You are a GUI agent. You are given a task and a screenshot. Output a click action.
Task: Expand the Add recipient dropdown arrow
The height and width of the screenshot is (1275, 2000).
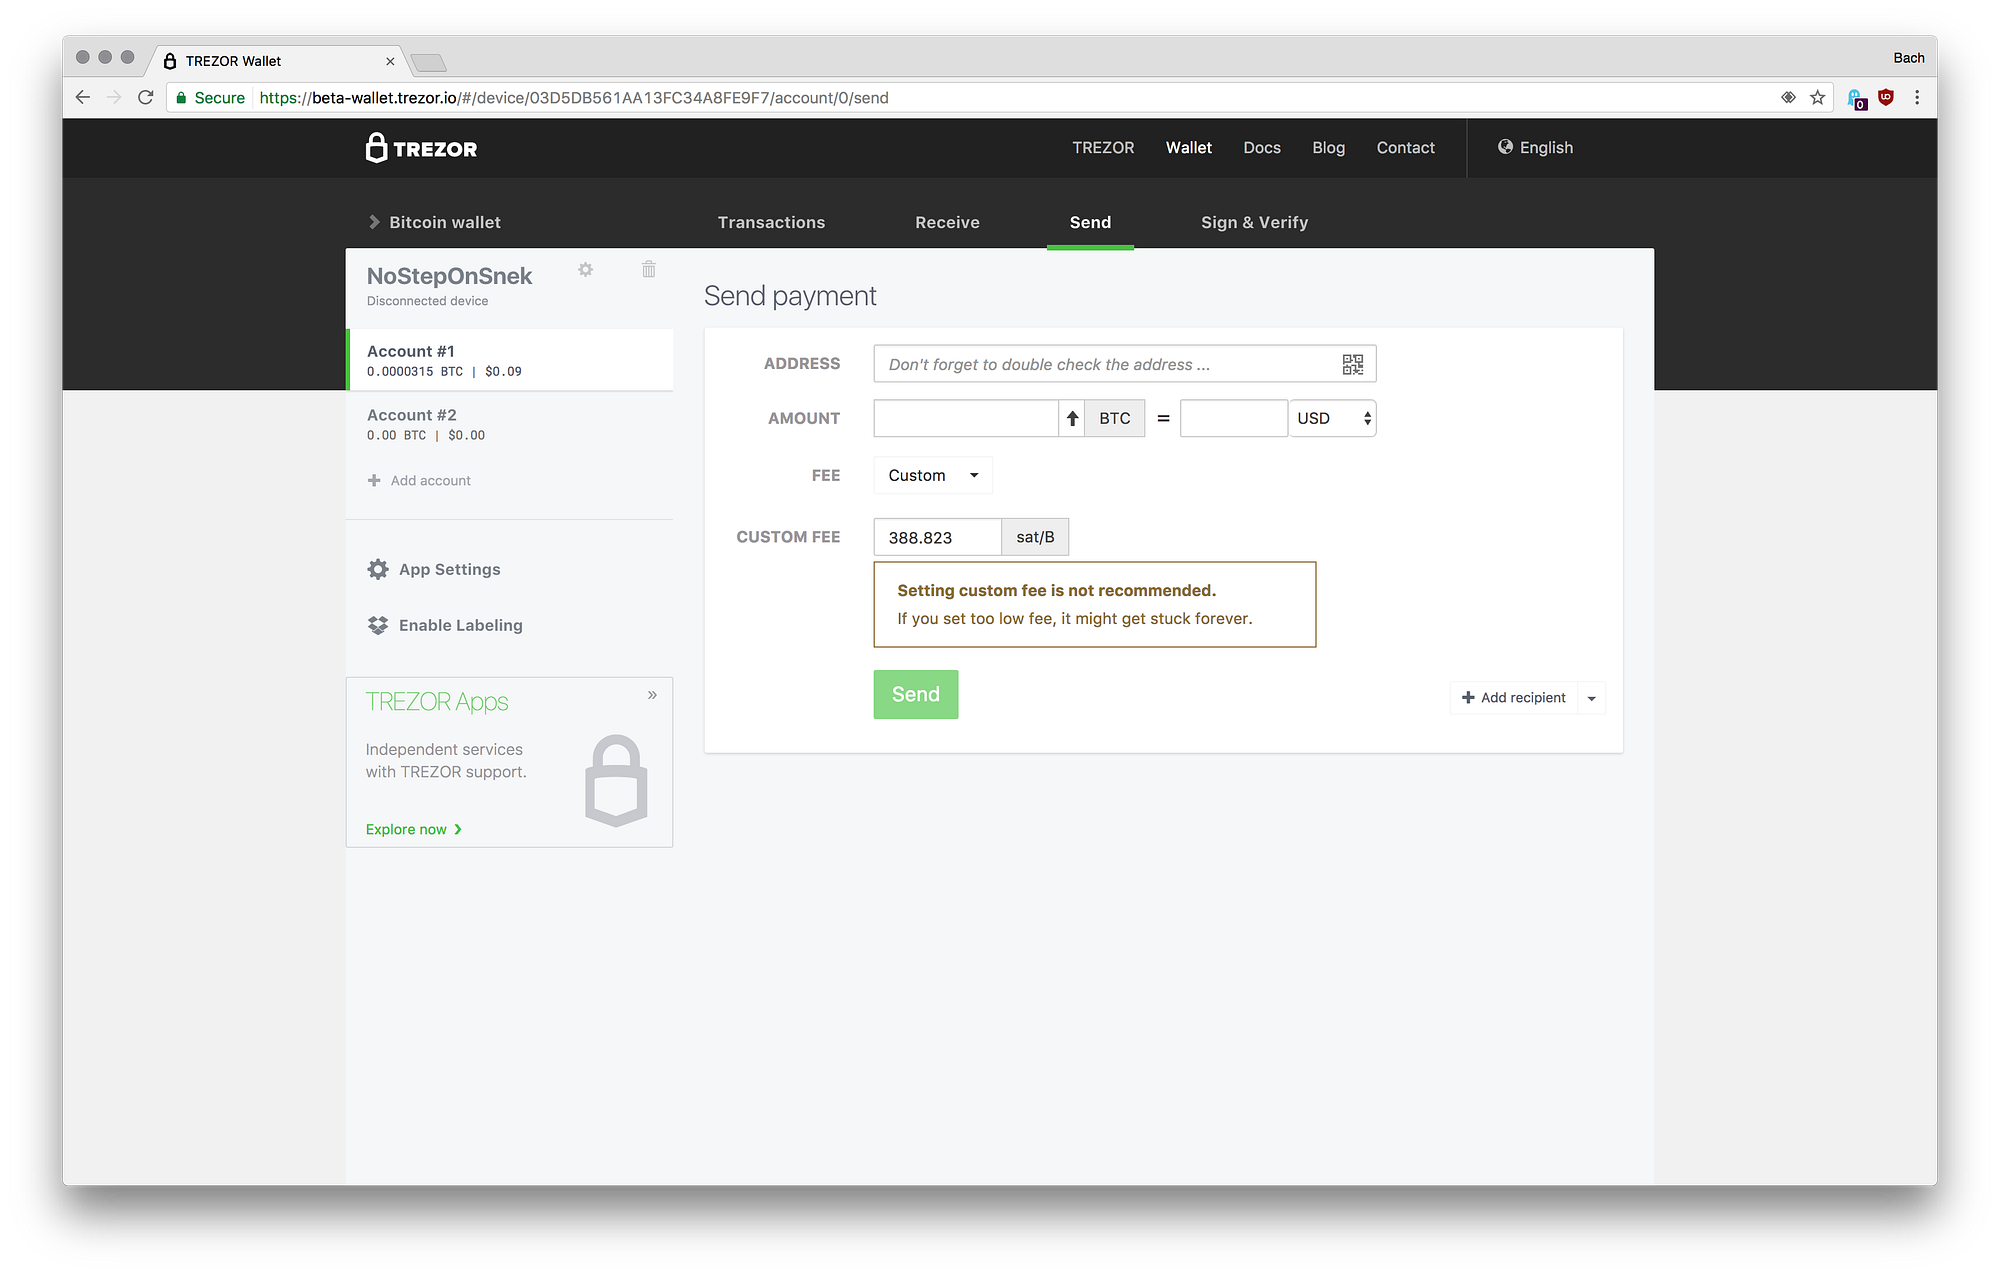point(1591,698)
